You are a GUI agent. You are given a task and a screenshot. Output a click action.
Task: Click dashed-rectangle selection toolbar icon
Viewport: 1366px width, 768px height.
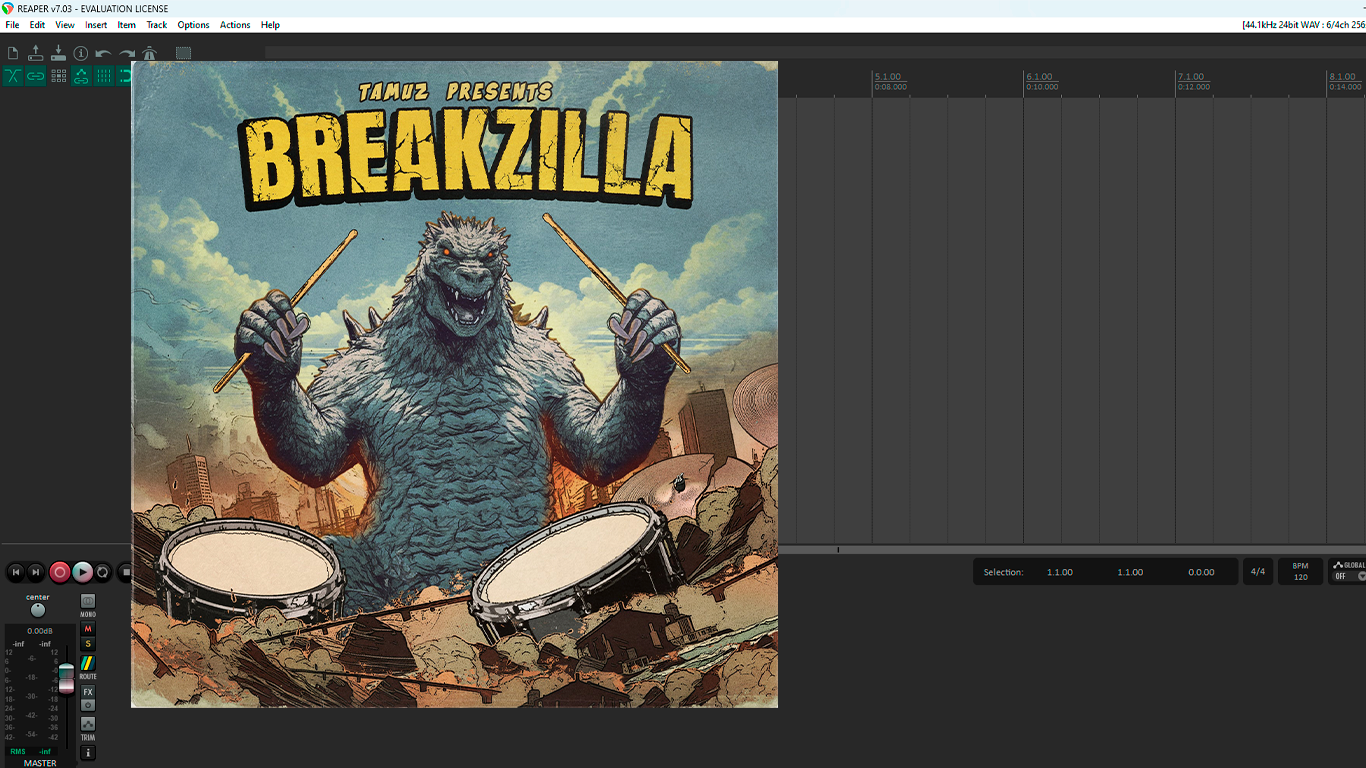pos(183,53)
